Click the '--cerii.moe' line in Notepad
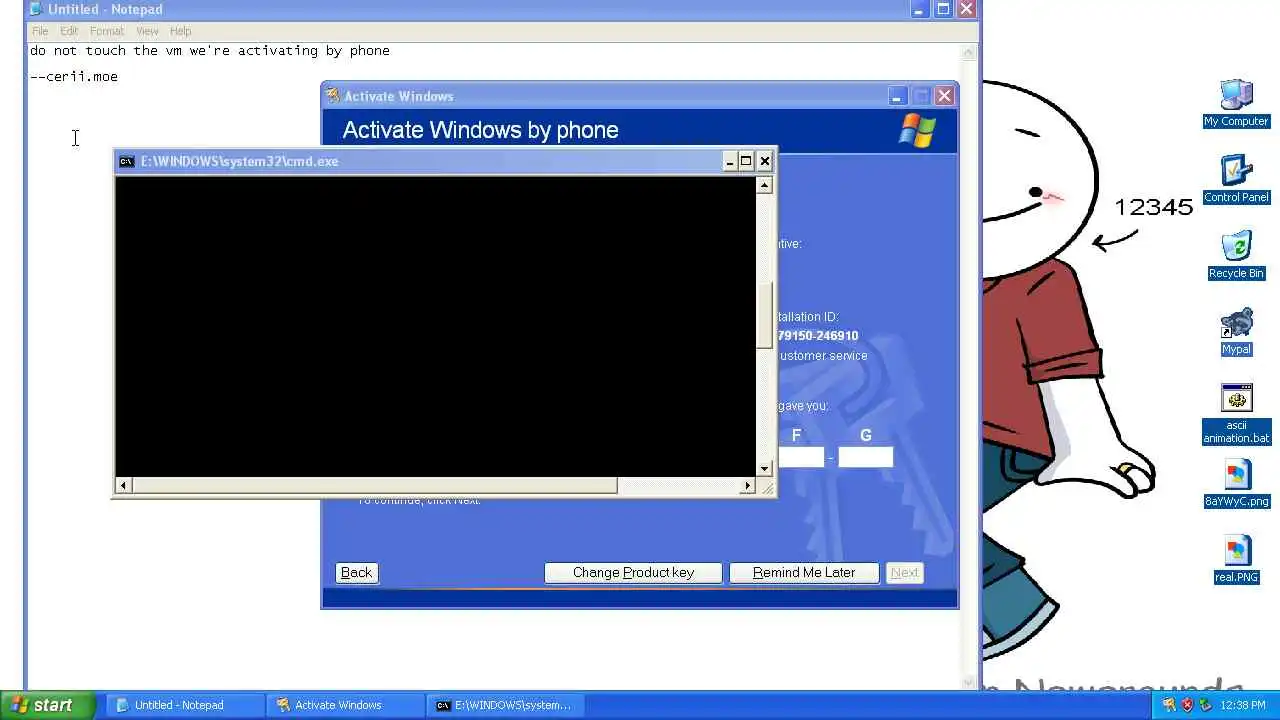This screenshot has height=720, width=1280. pyautogui.click(x=74, y=76)
